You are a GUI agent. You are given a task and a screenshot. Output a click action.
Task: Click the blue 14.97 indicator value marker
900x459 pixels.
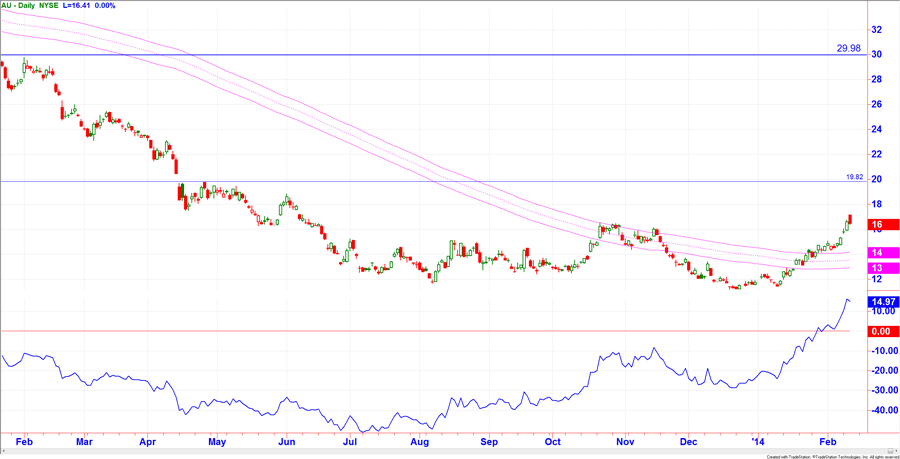tap(880, 301)
